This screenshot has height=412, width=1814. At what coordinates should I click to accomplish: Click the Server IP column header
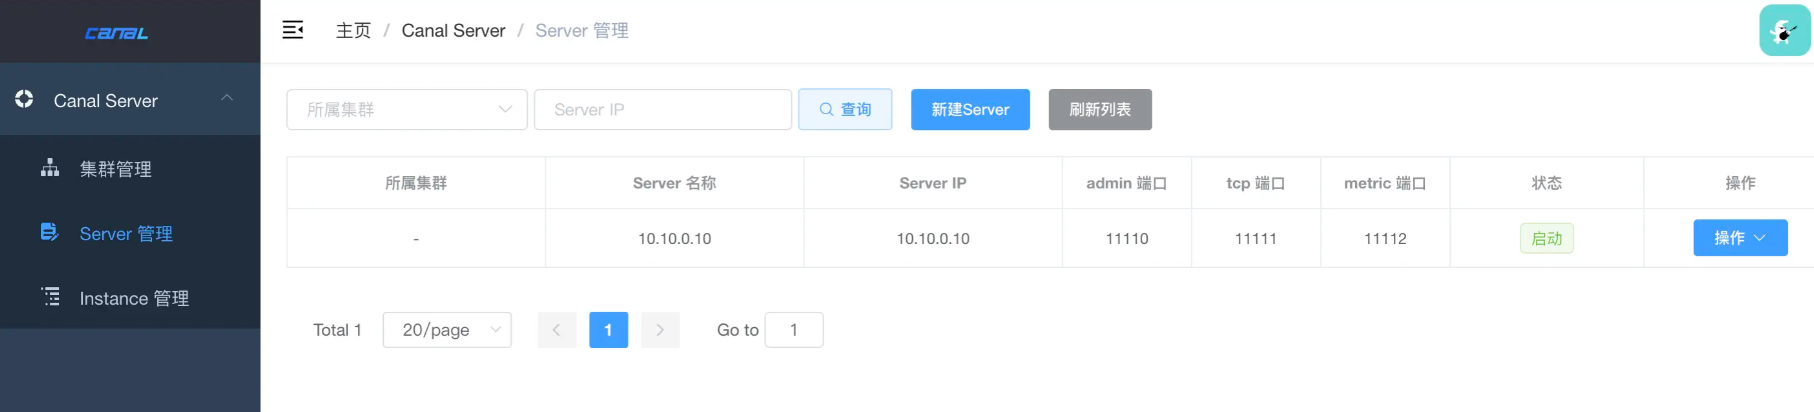[933, 183]
